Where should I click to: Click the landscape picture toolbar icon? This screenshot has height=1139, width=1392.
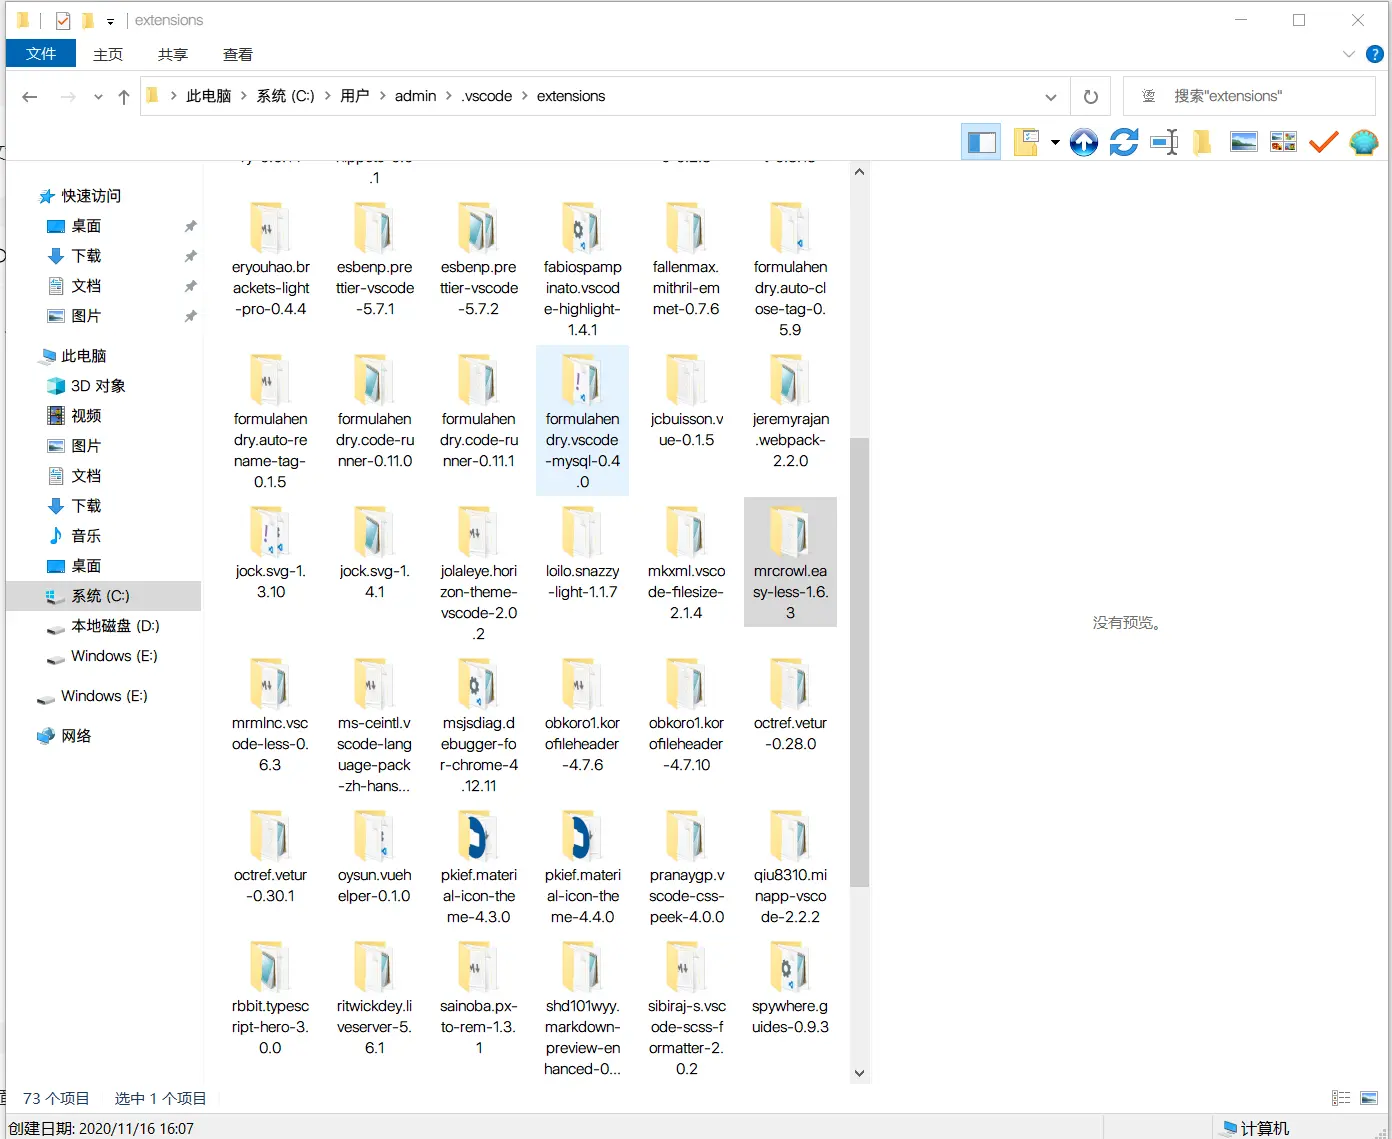click(1243, 143)
